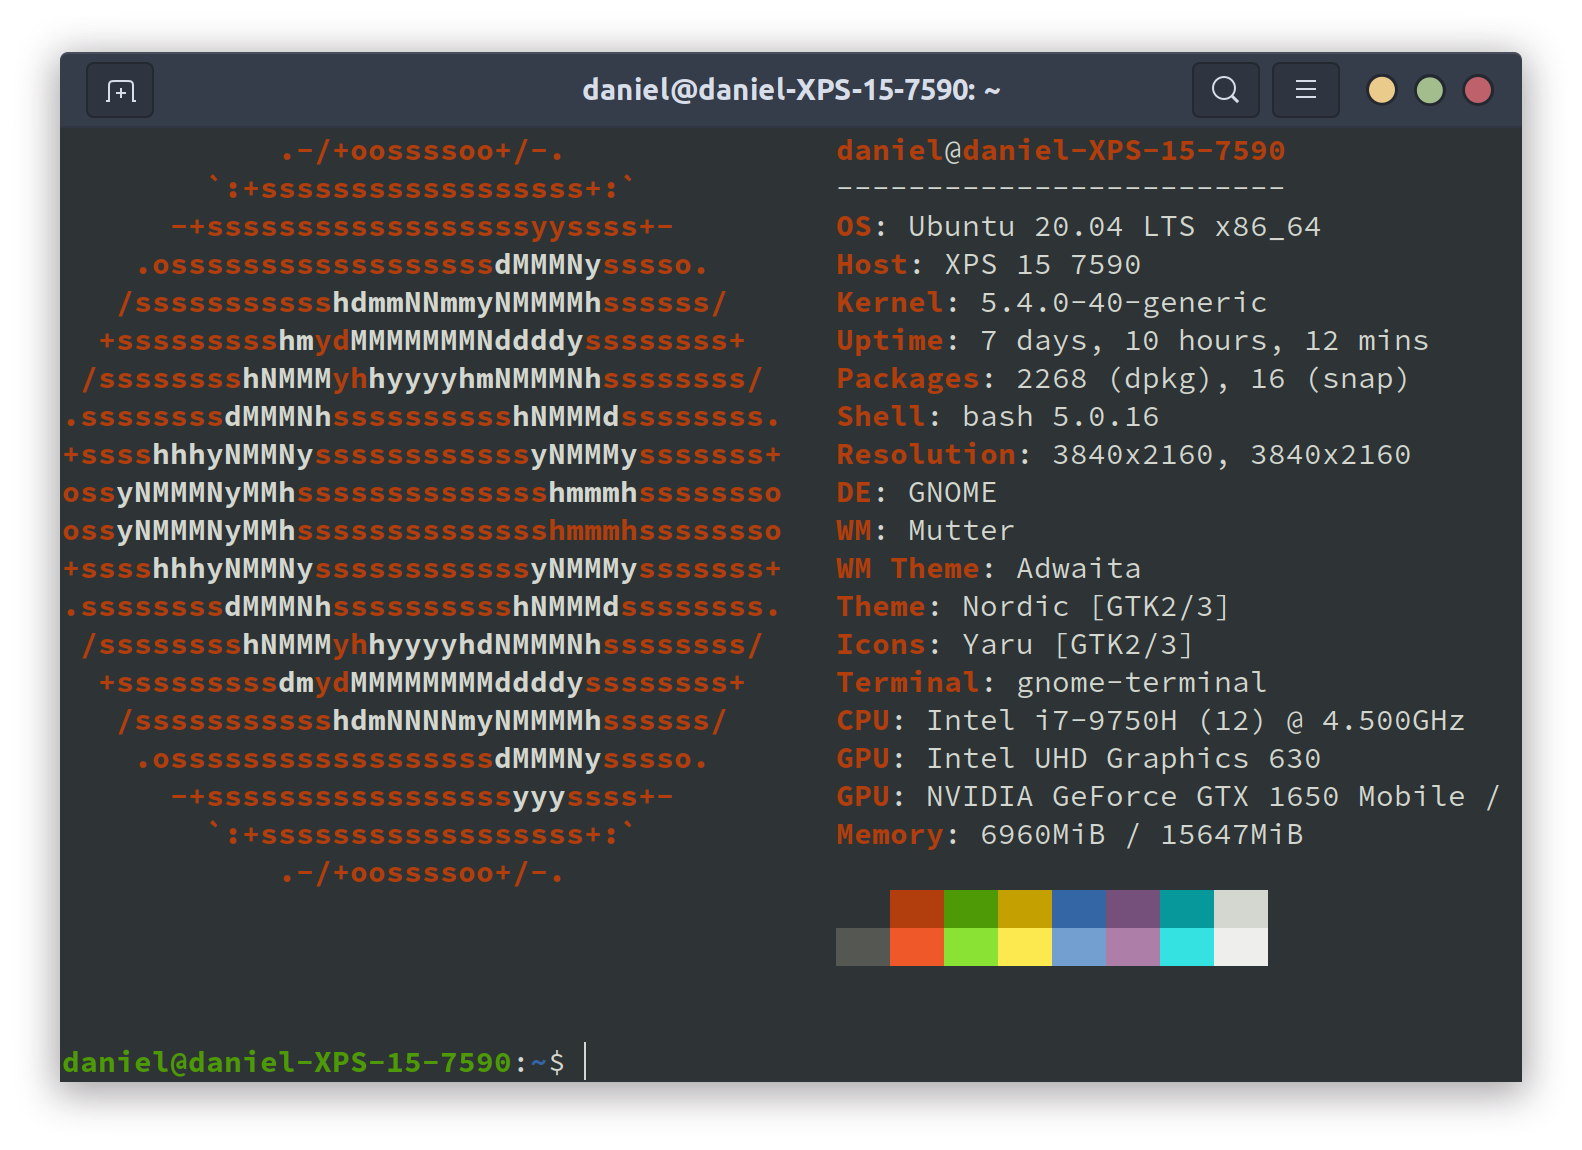Minimize the window with yellow button
Screen dimensions: 1582x1150
[x=1381, y=90]
